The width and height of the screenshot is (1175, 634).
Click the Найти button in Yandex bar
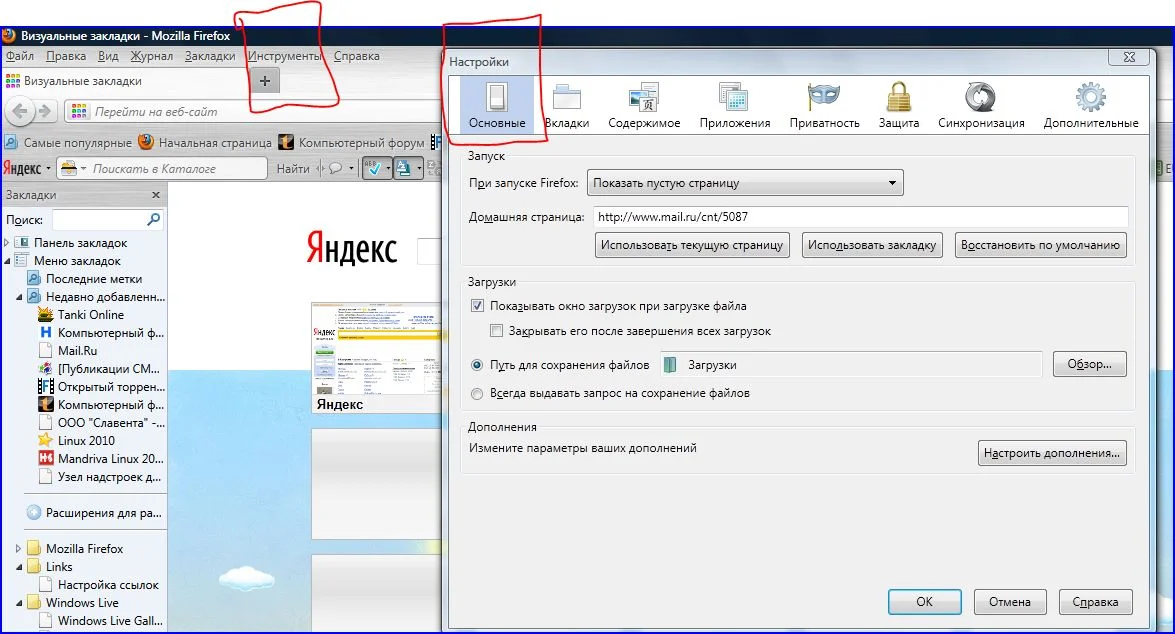tap(293, 169)
